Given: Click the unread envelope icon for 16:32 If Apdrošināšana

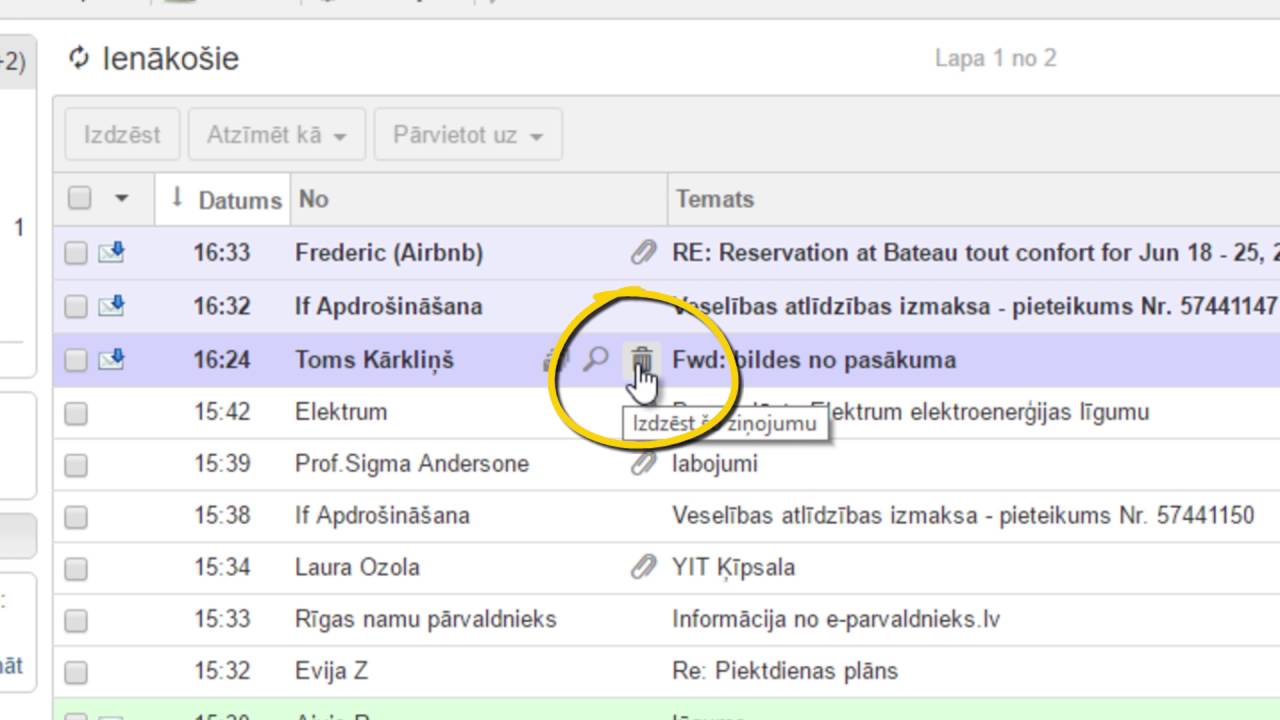Looking at the screenshot, I should click(111, 306).
